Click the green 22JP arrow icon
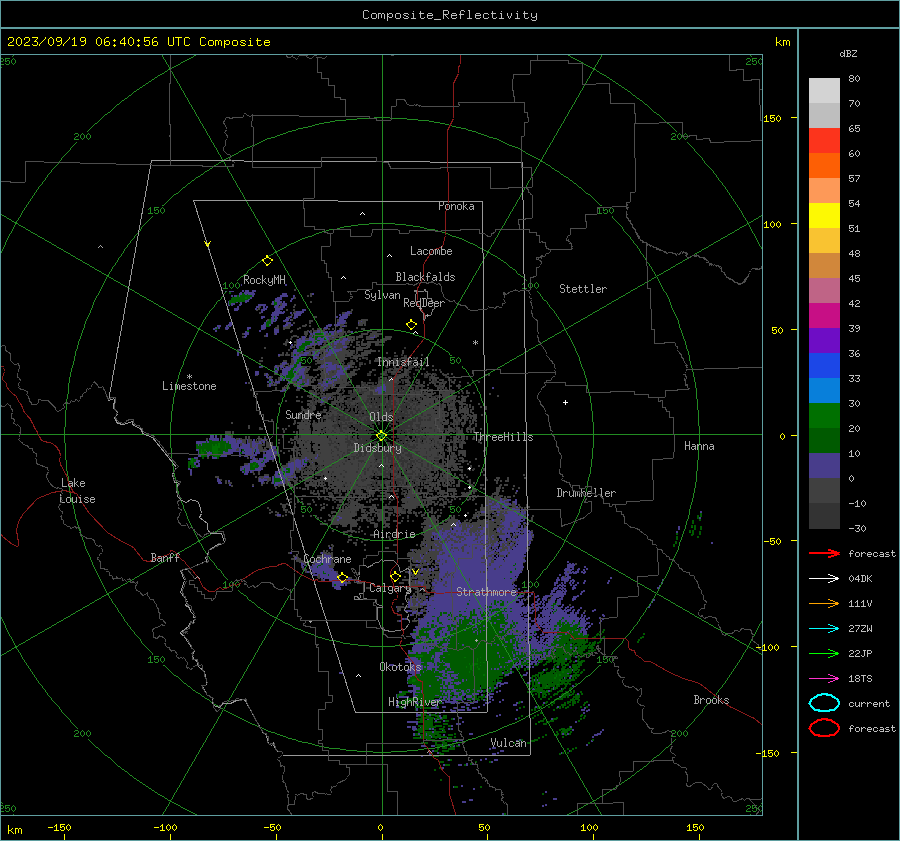The image size is (900, 841). pyautogui.click(x=824, y=653)
